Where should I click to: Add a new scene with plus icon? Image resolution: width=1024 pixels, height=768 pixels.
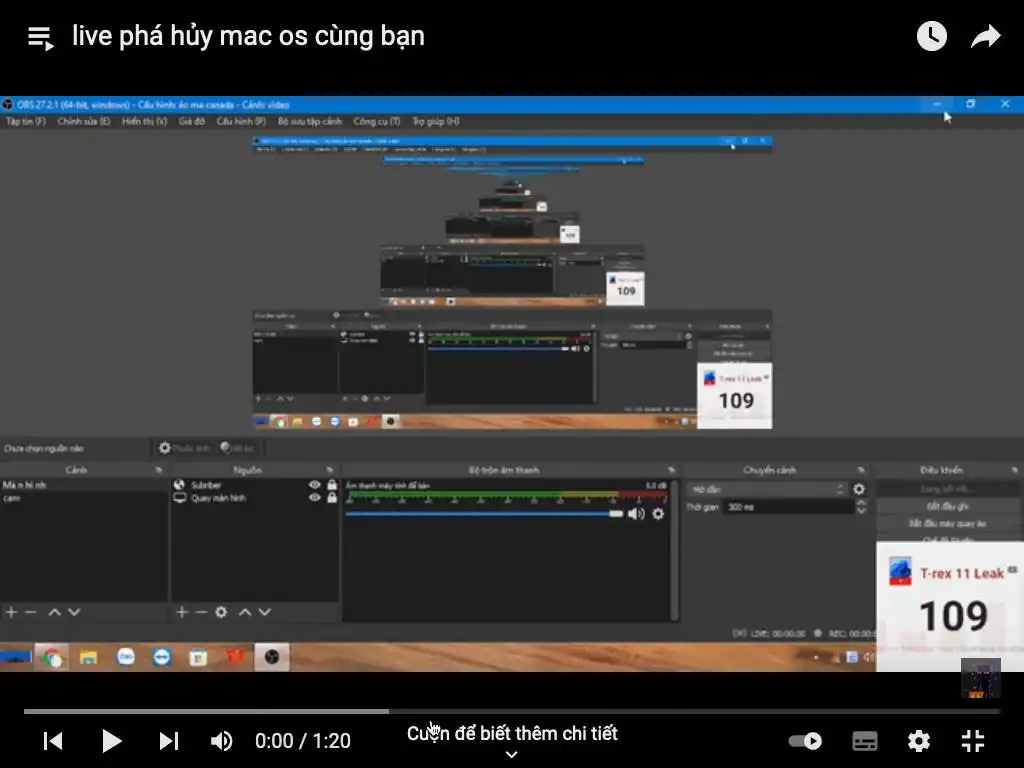11,612
